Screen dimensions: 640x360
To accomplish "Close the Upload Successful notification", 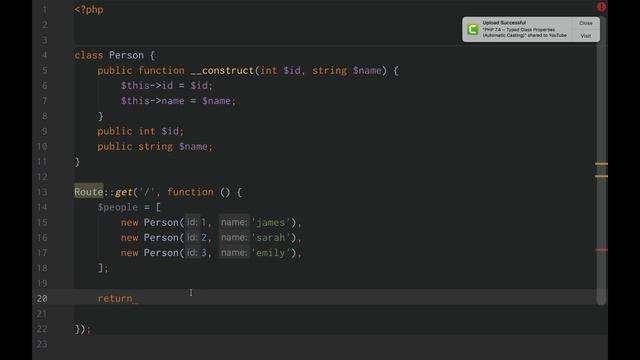I will (x=585, y=23).
